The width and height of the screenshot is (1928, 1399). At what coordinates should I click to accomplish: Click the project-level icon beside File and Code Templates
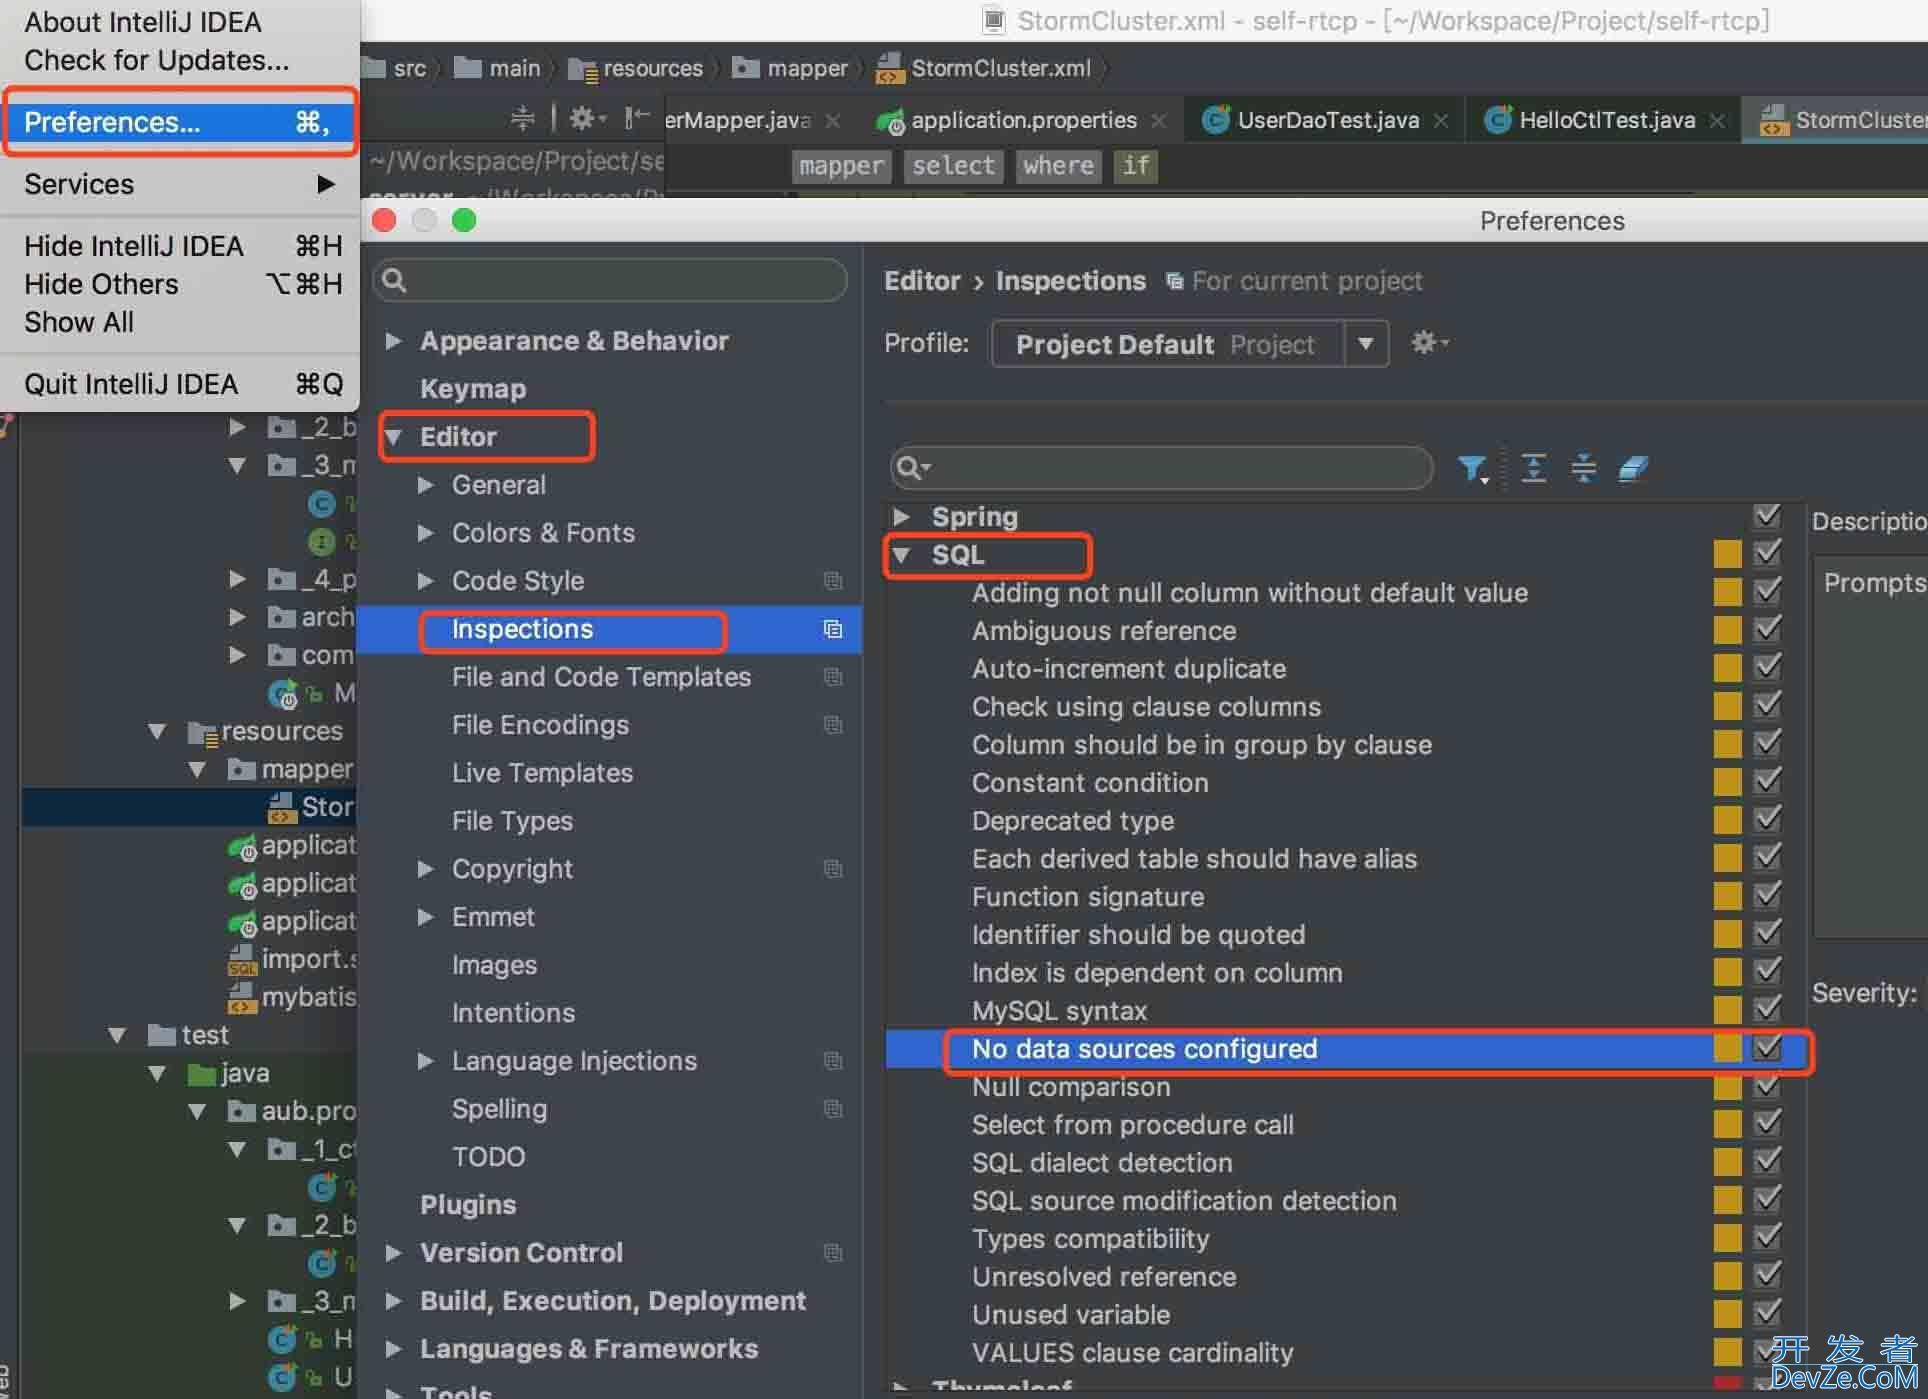pyautogui.click(x=832, y=677)
